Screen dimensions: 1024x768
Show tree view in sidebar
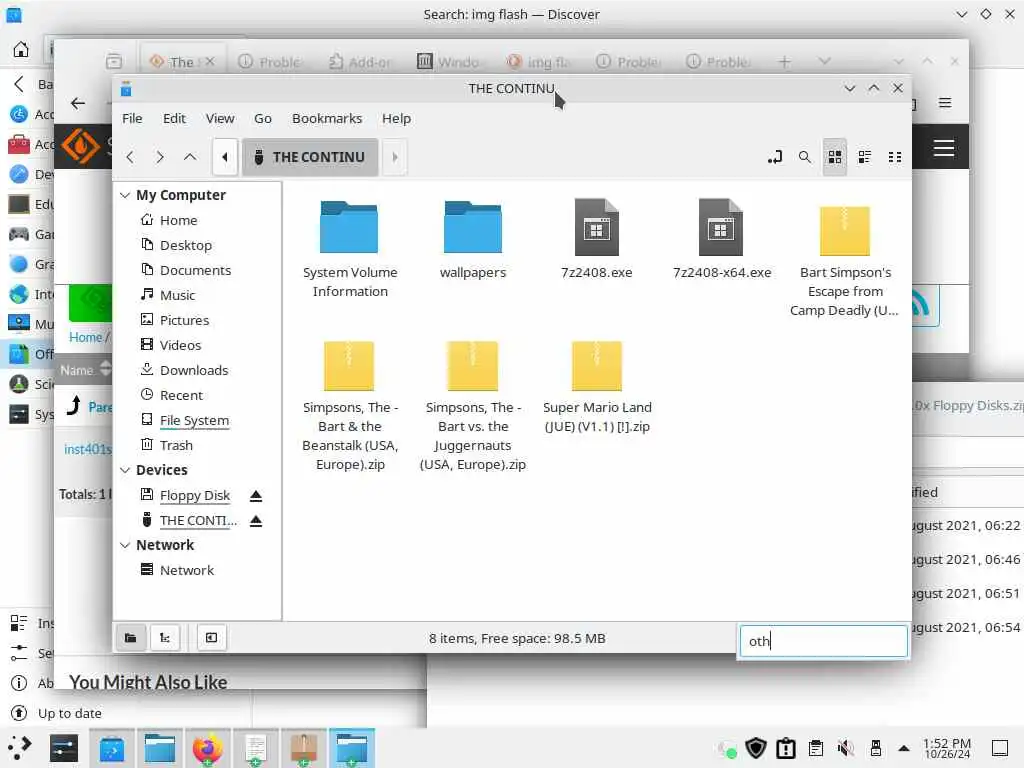[165, 637]
